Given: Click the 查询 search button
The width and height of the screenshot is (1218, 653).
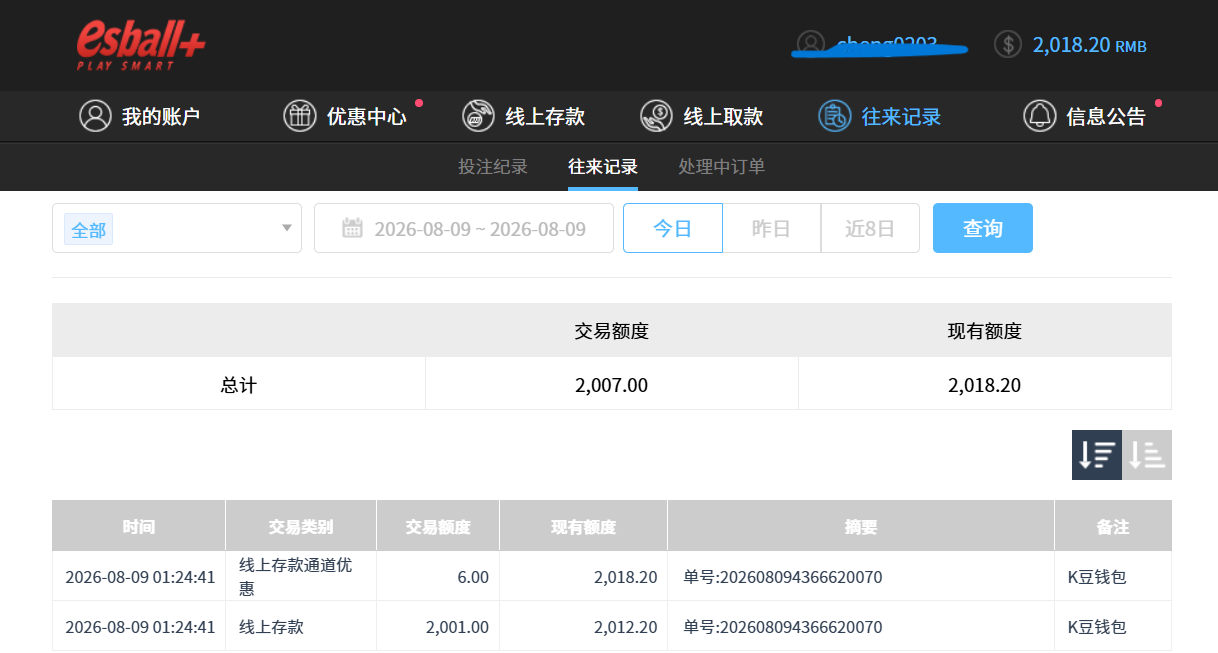Looking at the screenshot, I should coord(983,228).
